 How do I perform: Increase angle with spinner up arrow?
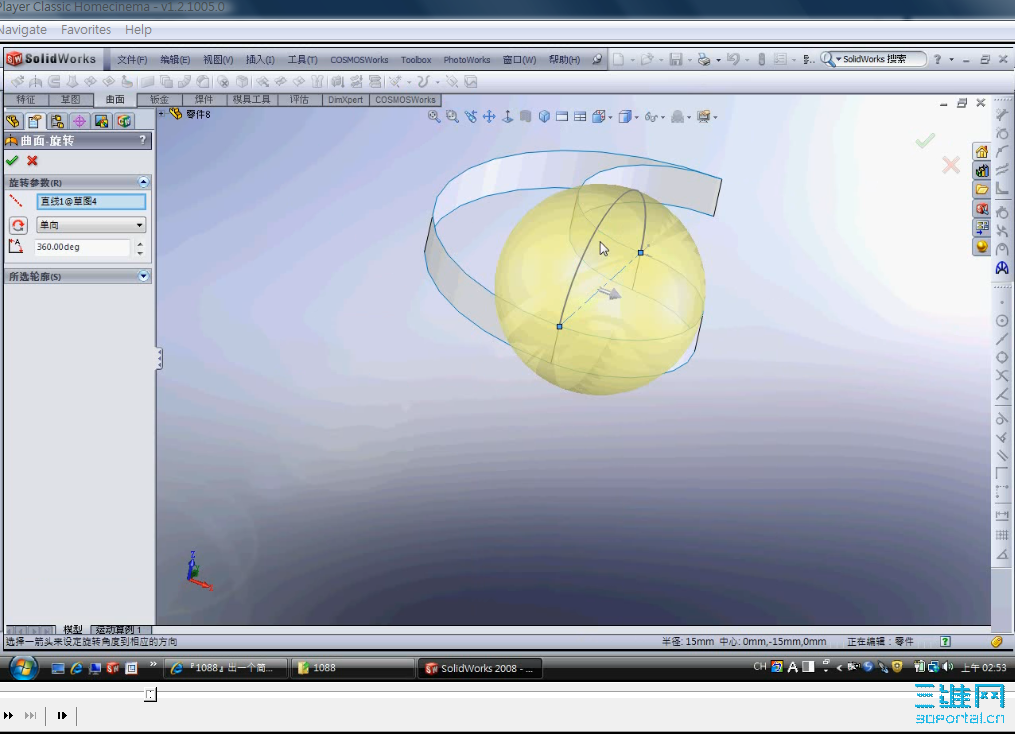(x=140, y=243)
